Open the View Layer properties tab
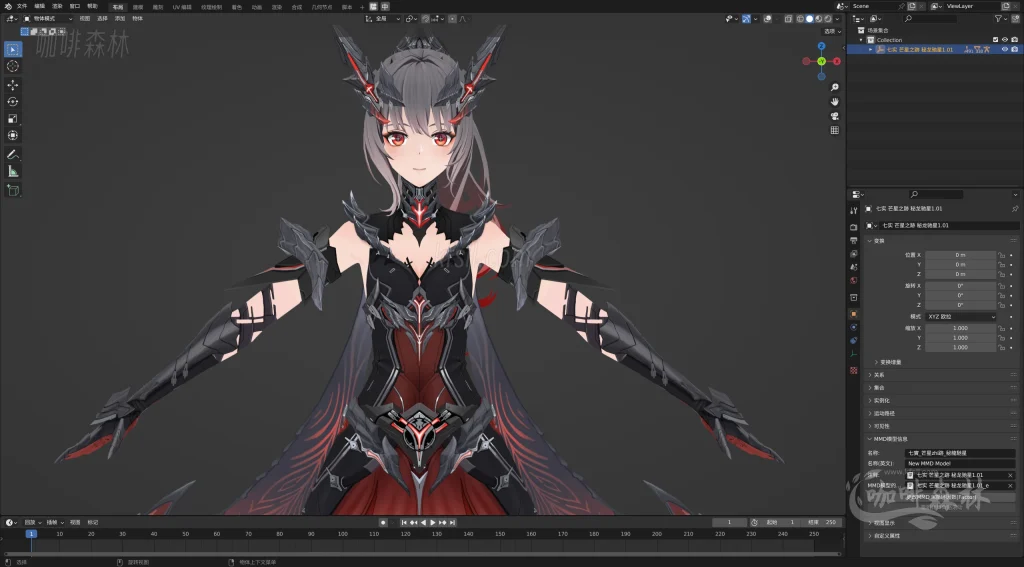 pos(854,253)
